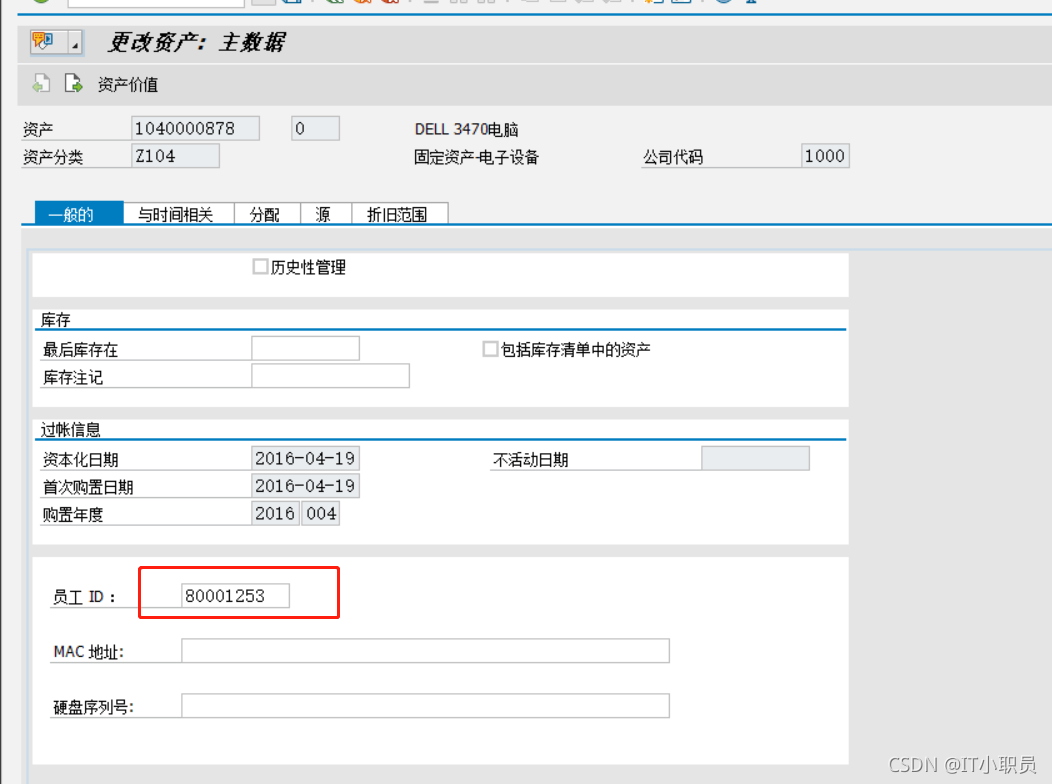Viewport: 1052px width, 784px height.
Task: Click the 过帐信息 section header
Action: (x=70, y=430)
